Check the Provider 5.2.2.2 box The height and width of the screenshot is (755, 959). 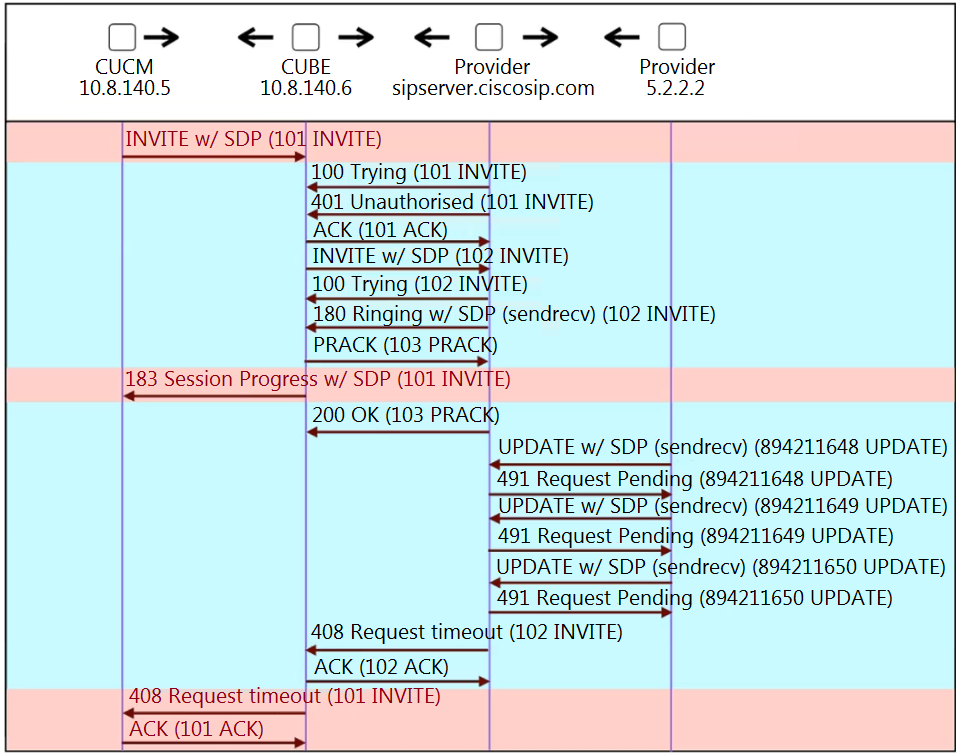pyautogui.click(x=672, y=38)
